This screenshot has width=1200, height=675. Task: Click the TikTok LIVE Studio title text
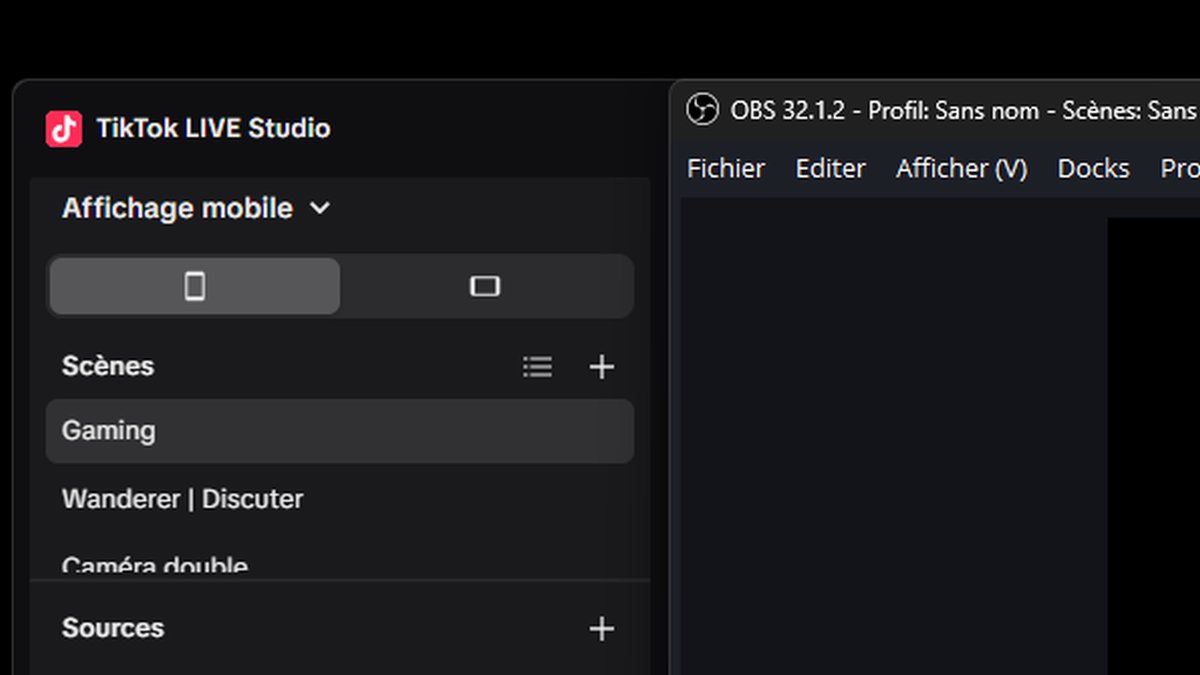click(213, 128)
